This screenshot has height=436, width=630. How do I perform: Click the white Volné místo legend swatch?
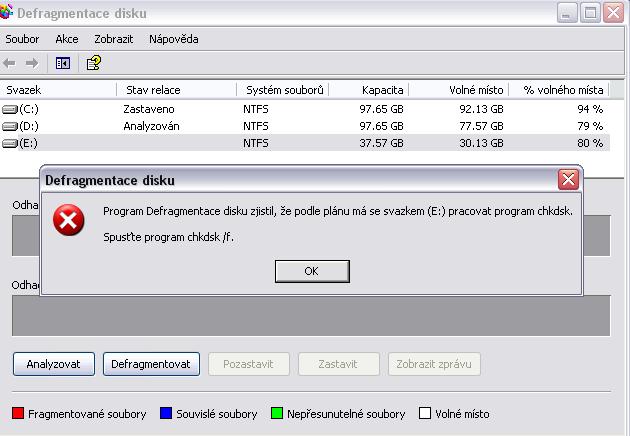(425, 413)
